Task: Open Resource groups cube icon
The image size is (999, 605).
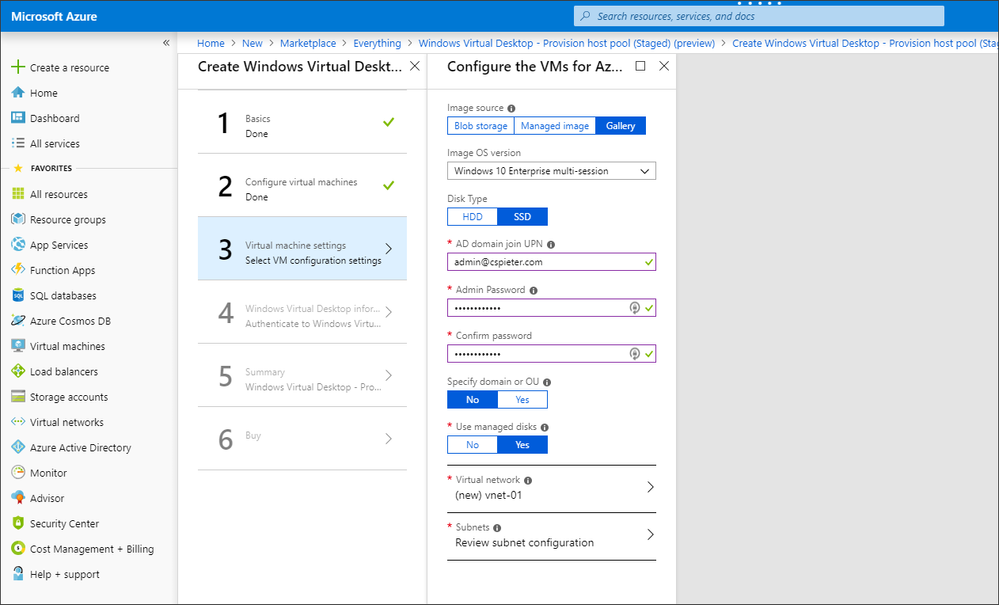Action: pyautogui.click(x=18, y=219)
